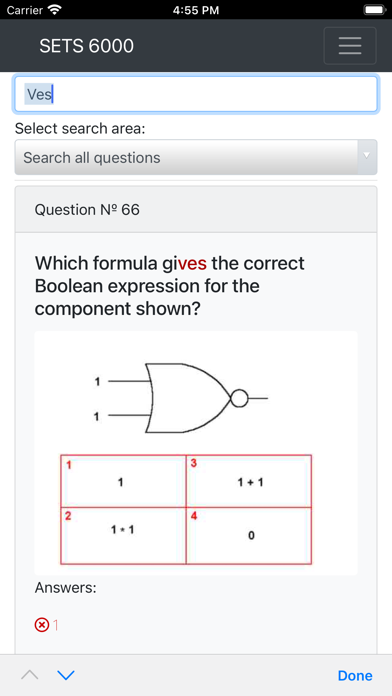The width and height of the screenshot is (392, 696).
Task: Tap the SETS 6000 title
Action: [87, 46]
